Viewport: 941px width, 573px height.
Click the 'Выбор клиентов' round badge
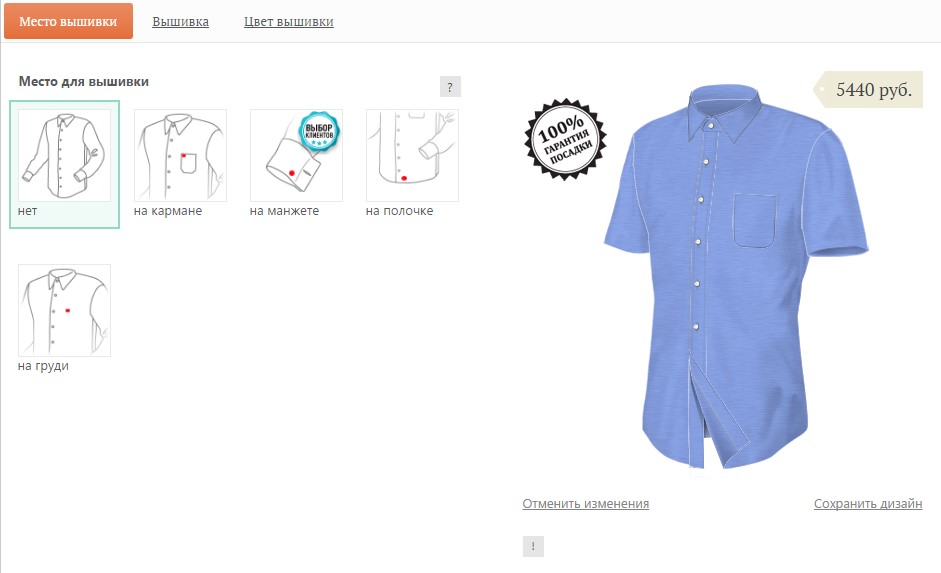319,131
